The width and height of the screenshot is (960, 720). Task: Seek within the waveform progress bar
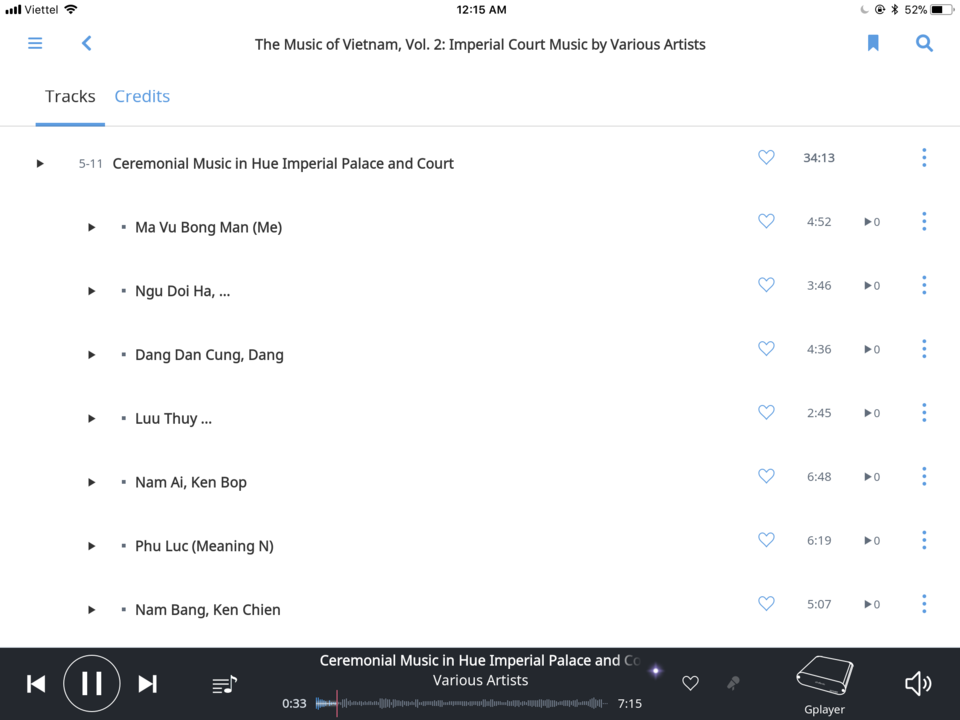(x=462, y=703)
